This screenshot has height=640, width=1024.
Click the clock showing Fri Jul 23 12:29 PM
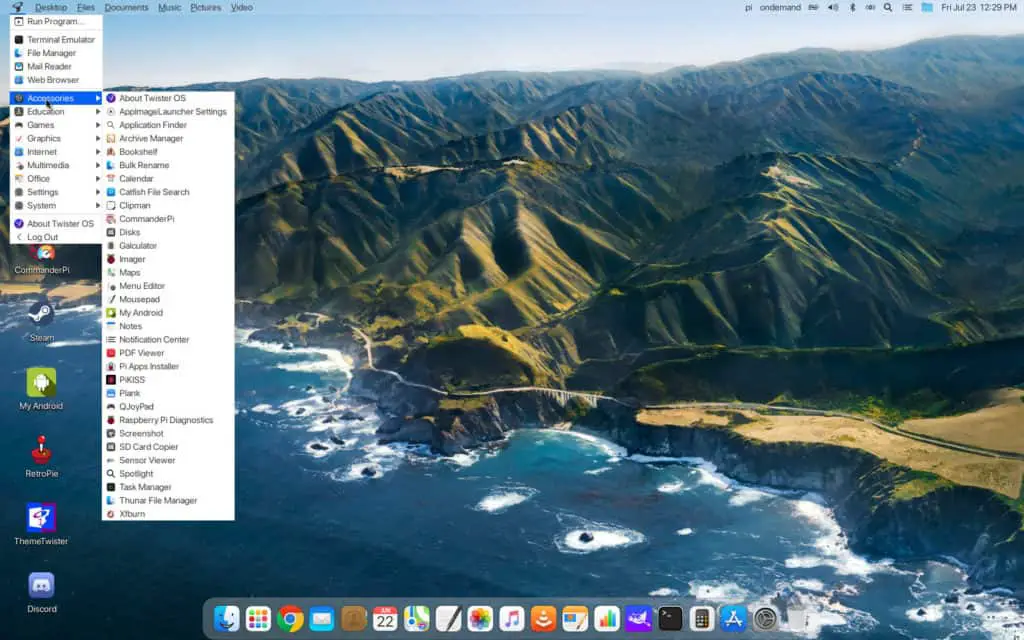[978, 7]
